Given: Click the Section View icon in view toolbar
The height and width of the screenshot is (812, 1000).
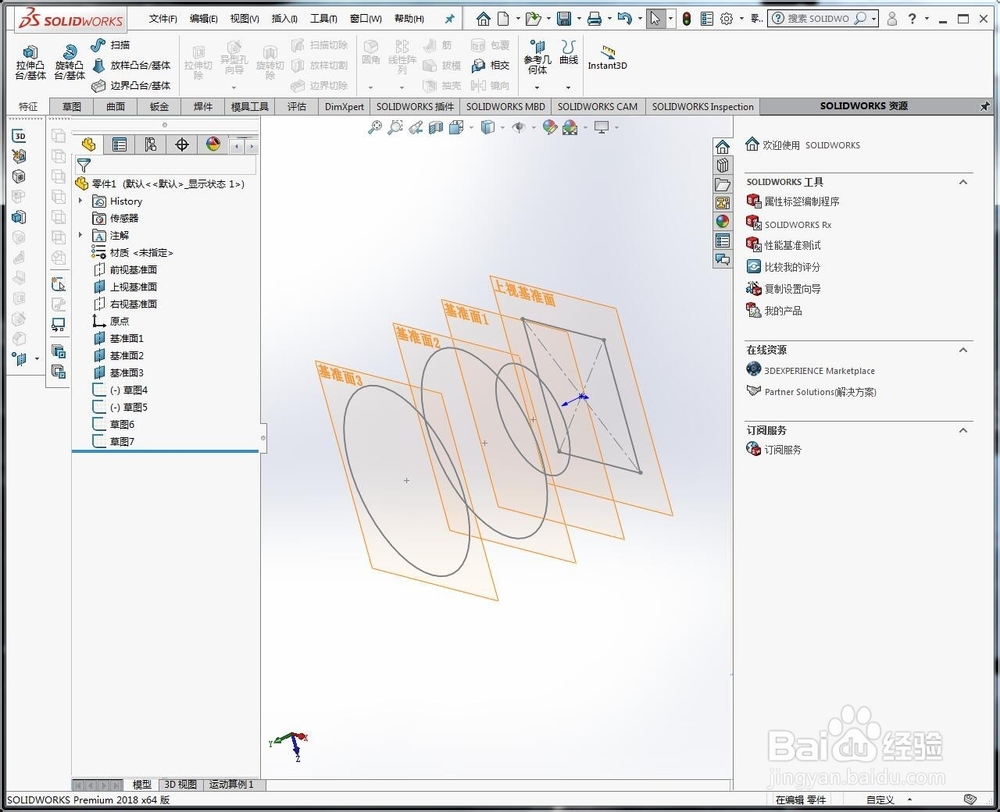Looking at the screenshot, I should [x=436, y=127].
